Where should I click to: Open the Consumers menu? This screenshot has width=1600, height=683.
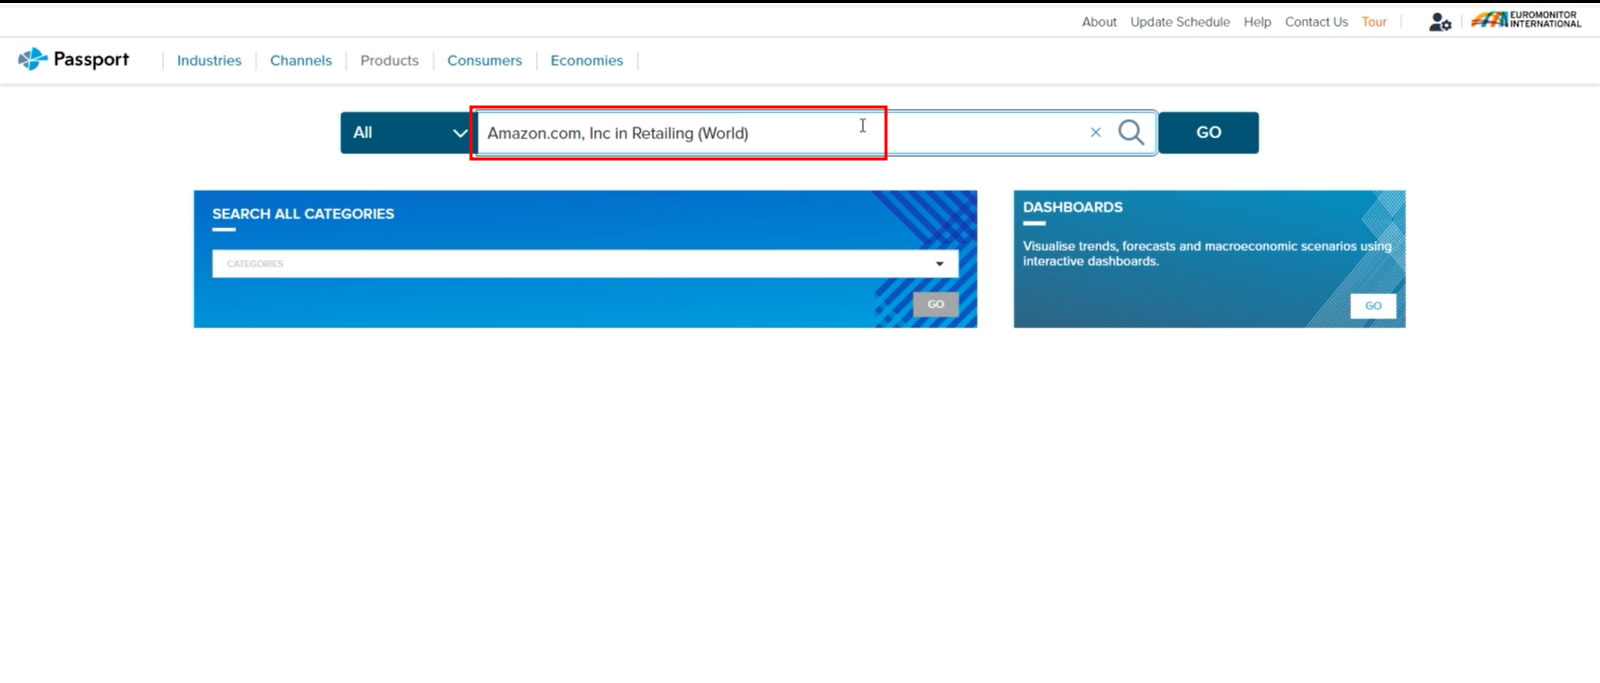point(484,61)
